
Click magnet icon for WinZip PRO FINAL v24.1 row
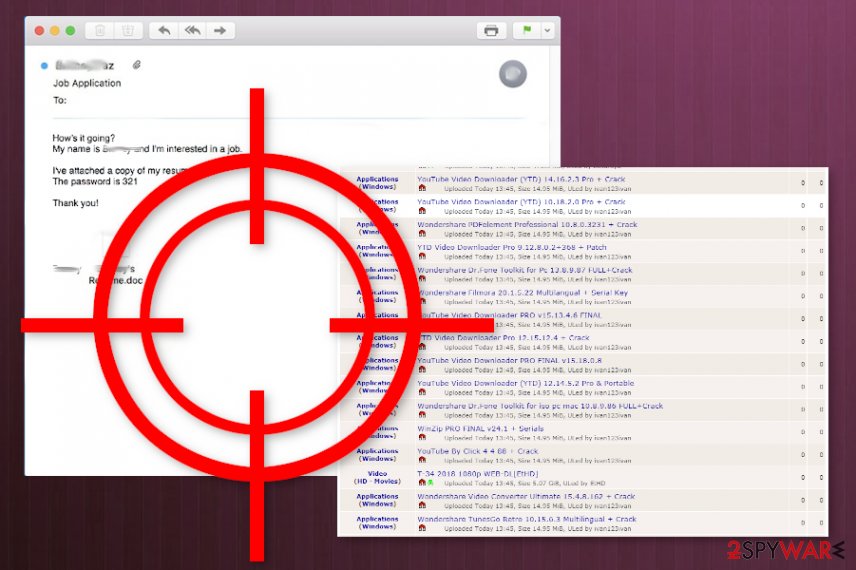coord(422,437)
